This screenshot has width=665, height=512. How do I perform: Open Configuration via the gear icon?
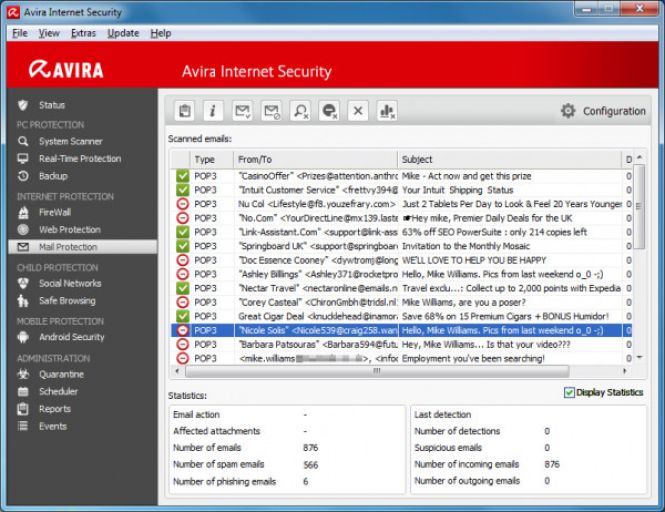tap(568, 111)
